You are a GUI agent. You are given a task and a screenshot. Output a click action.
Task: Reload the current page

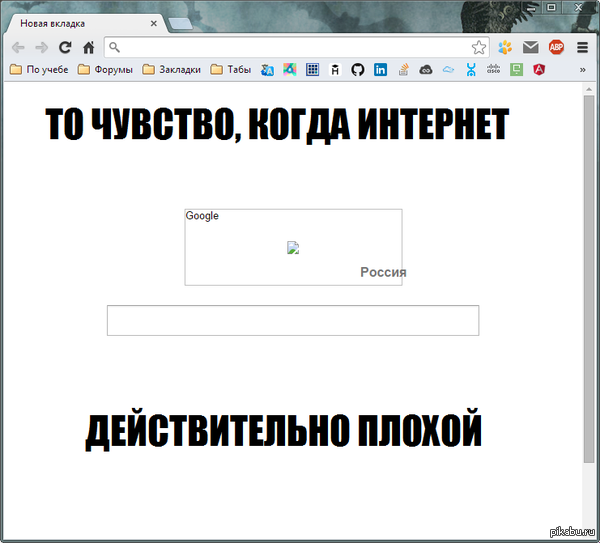pos(65,47)
